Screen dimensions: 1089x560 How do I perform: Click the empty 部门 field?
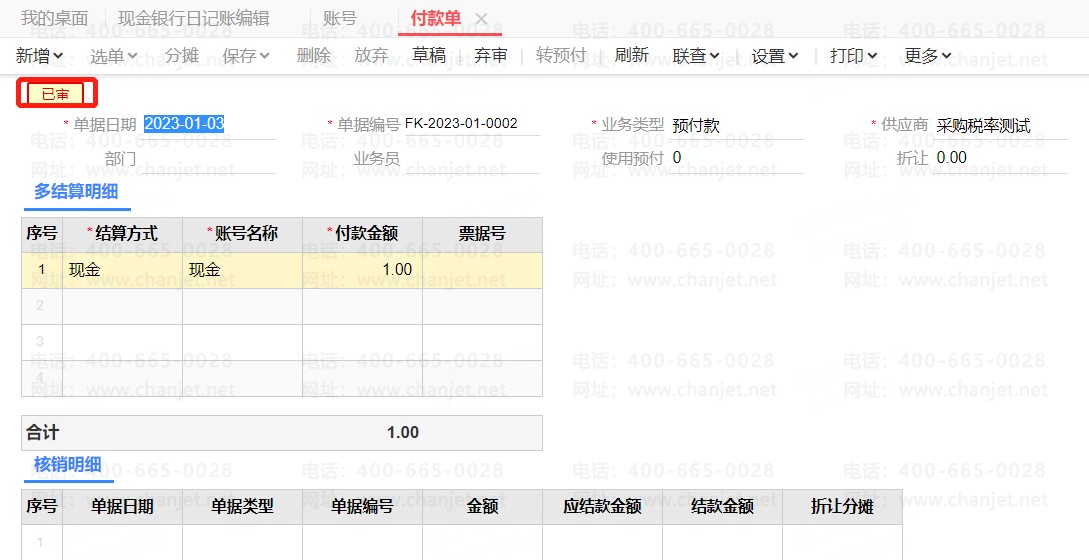tap(210, 158)
